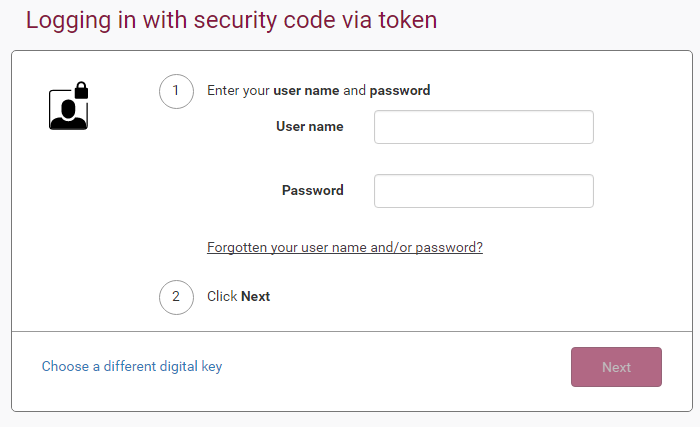Click the user profile with padlock icon

tap(68, 105)
